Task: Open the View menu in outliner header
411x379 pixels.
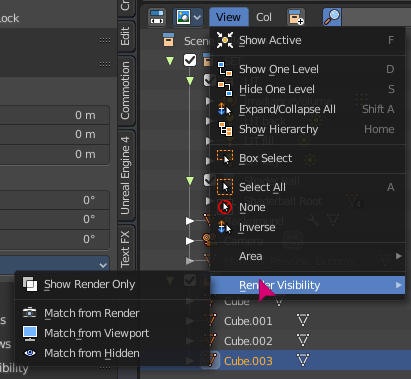Action: (x=229, y=17)
